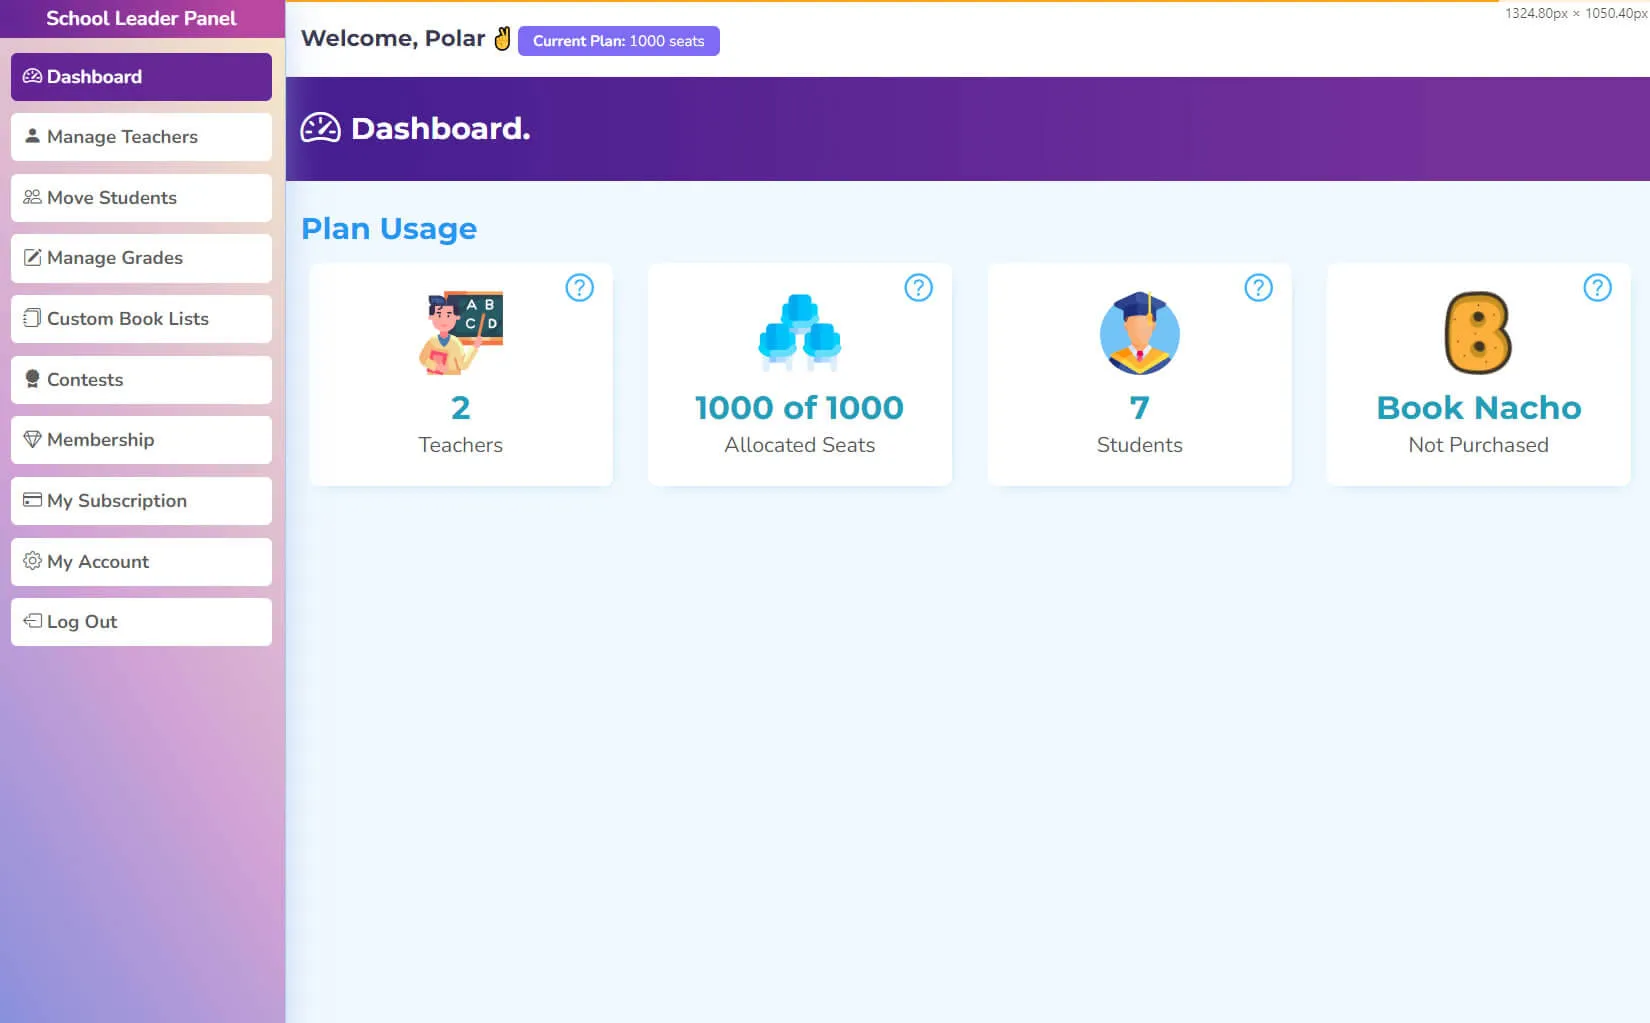Click Log Out in the sidebar

click(141, 622)
